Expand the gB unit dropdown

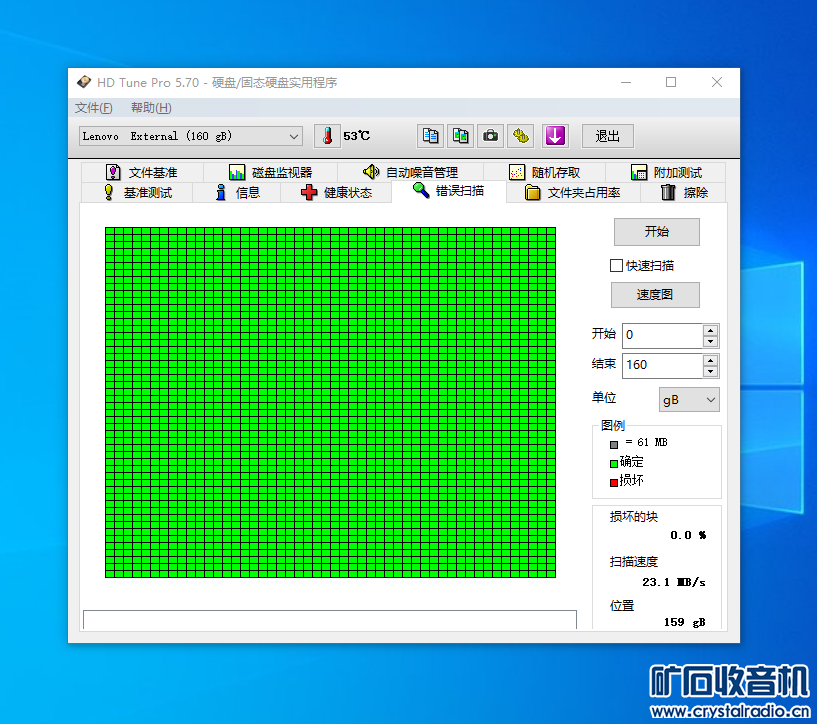689,400
